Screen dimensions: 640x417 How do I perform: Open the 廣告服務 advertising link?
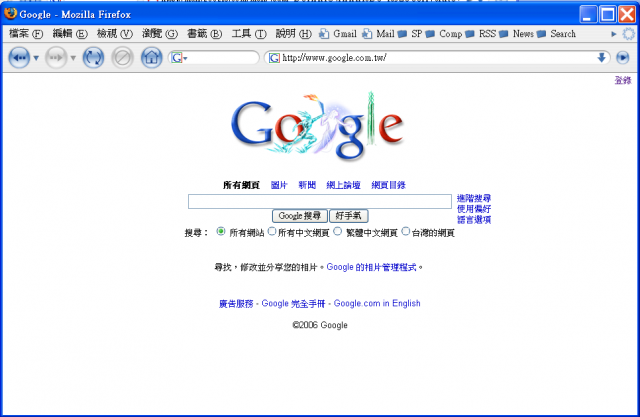point(236,304)
